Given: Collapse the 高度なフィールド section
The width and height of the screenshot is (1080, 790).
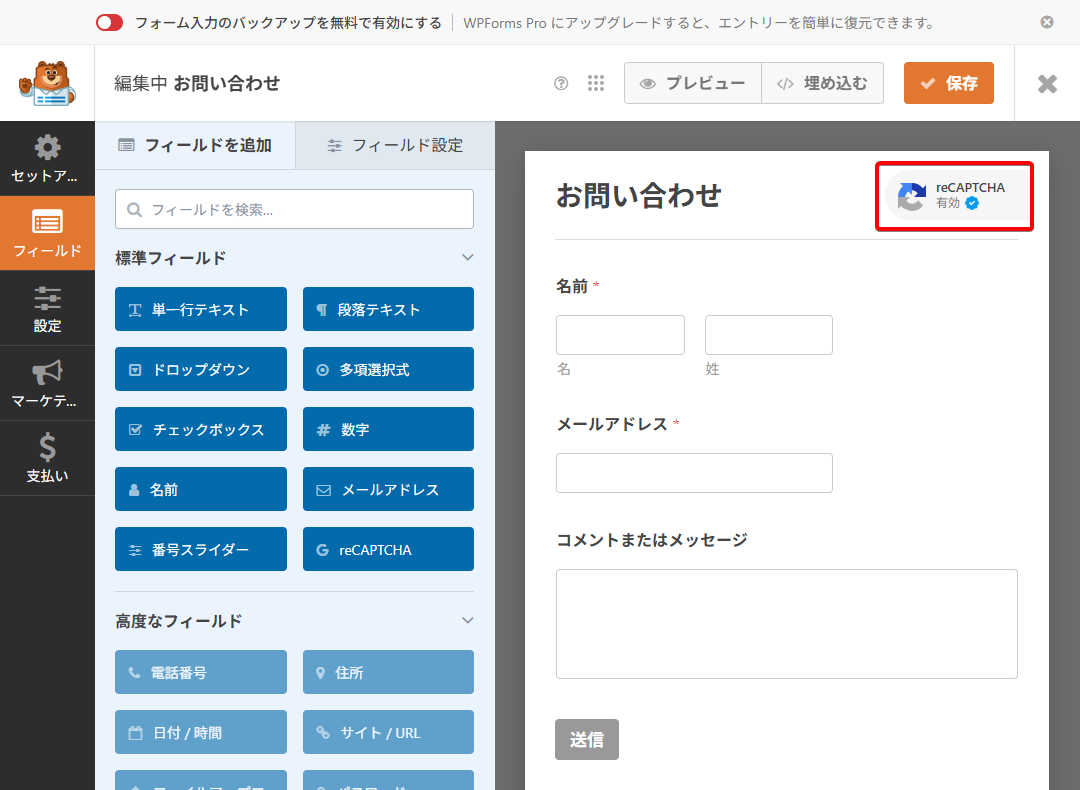Looking at the screenshot, I should 467,621.
